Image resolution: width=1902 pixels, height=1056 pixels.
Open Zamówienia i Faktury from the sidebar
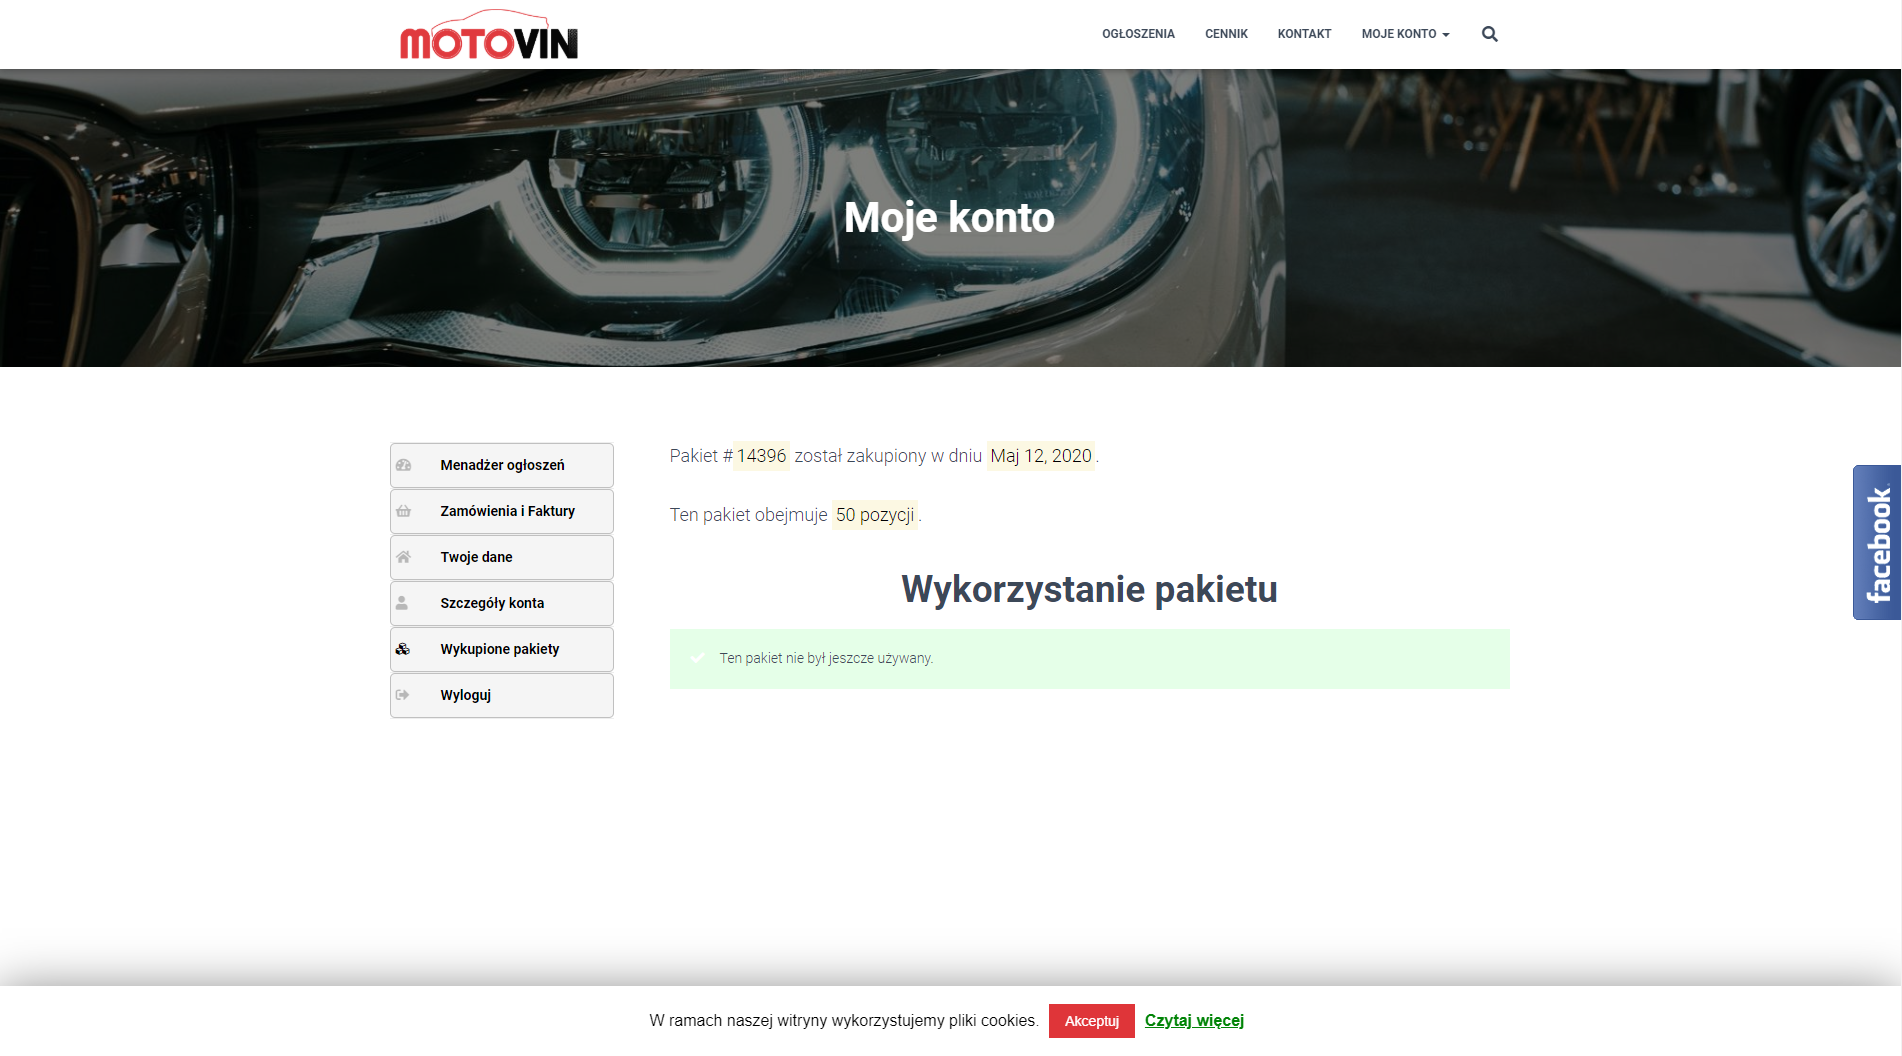pos(507,510)
